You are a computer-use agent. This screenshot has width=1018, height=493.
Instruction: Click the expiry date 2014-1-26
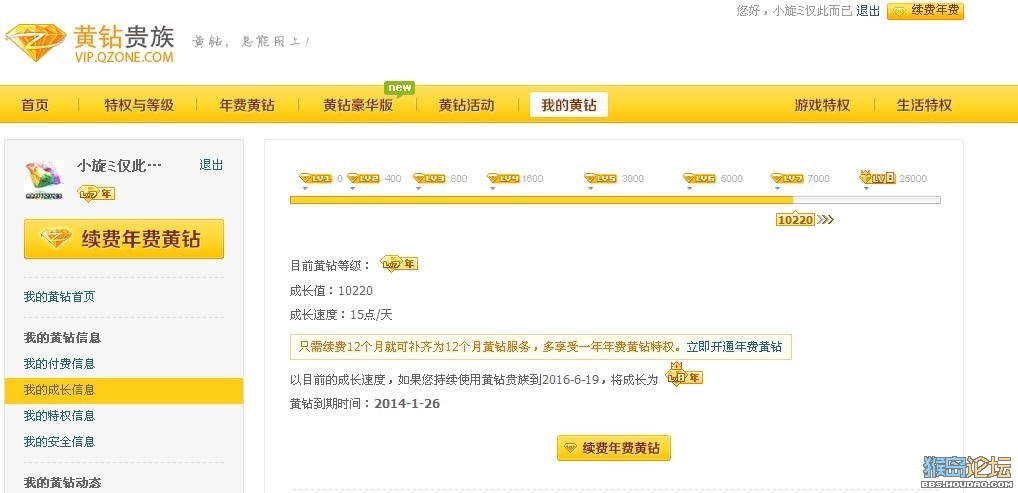407,403
